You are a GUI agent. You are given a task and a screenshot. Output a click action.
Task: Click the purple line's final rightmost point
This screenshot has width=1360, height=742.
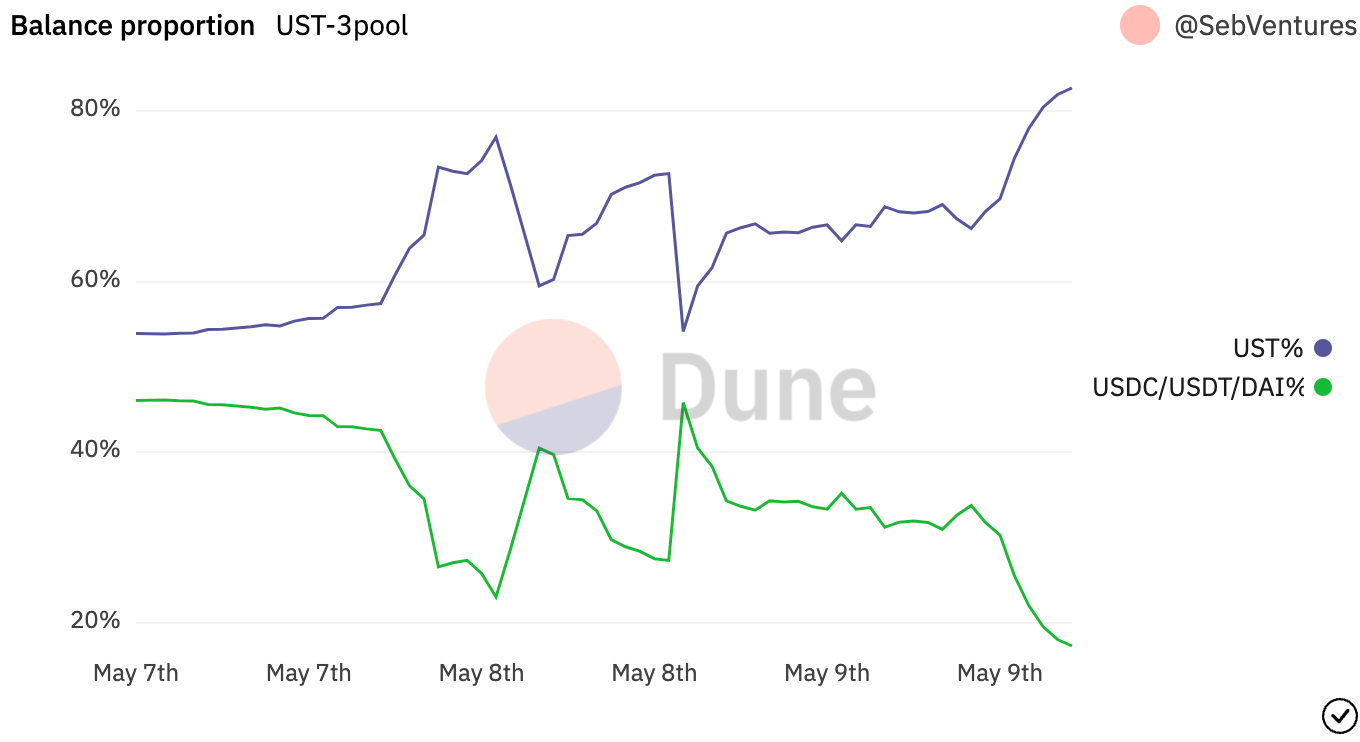click(1071, 88)
